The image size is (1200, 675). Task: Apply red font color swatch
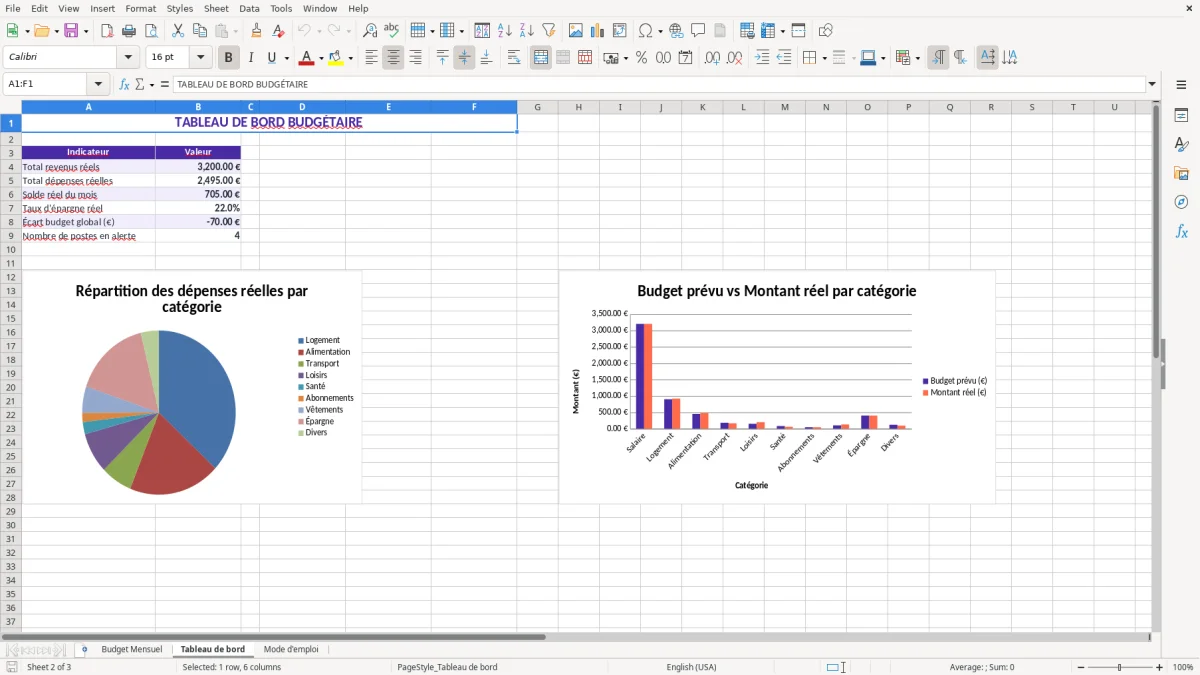click(x=306, y=58)
